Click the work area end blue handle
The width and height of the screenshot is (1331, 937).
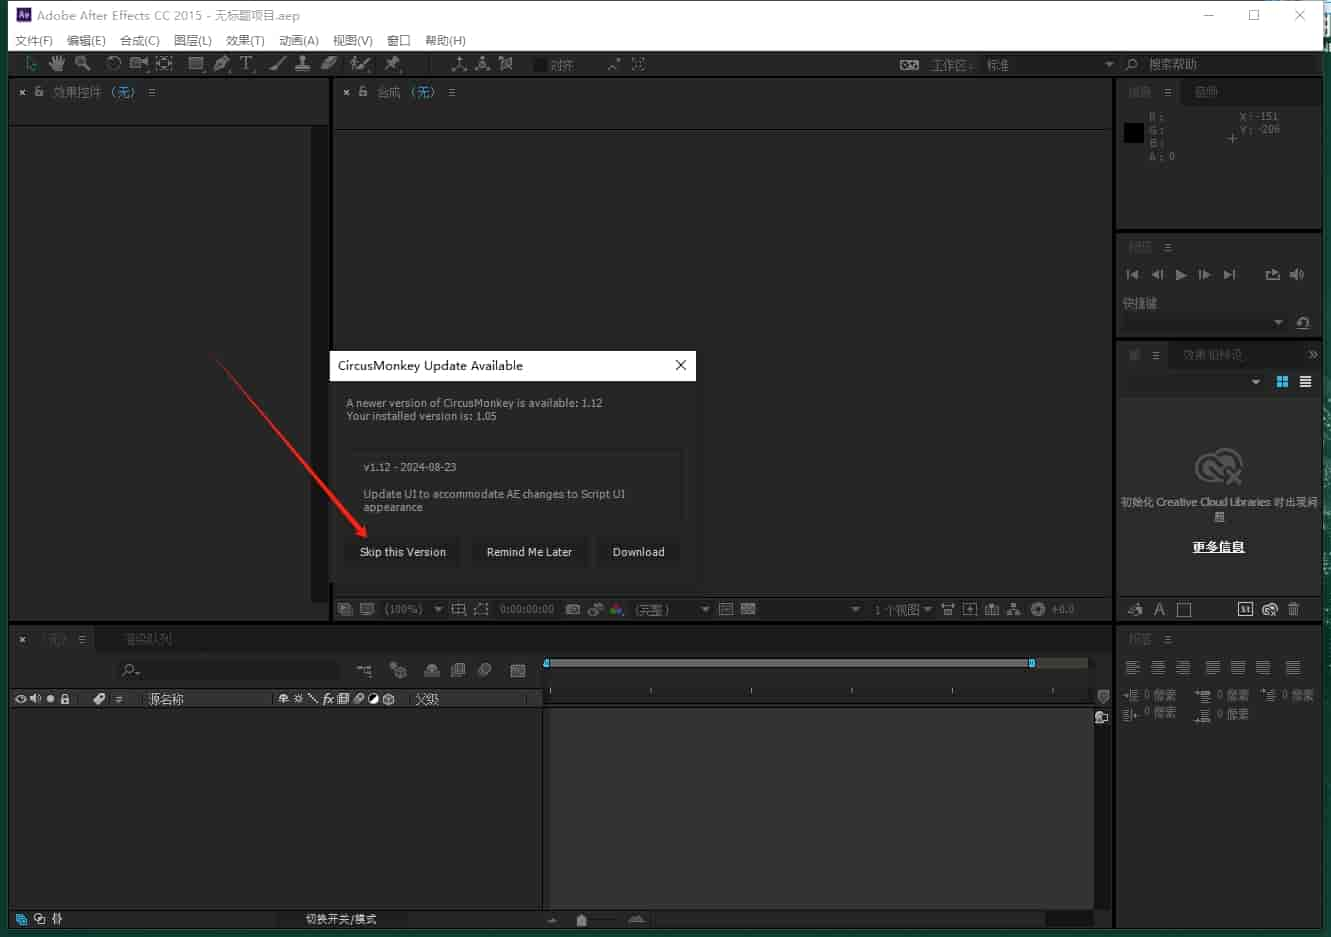coord(1032,663)
